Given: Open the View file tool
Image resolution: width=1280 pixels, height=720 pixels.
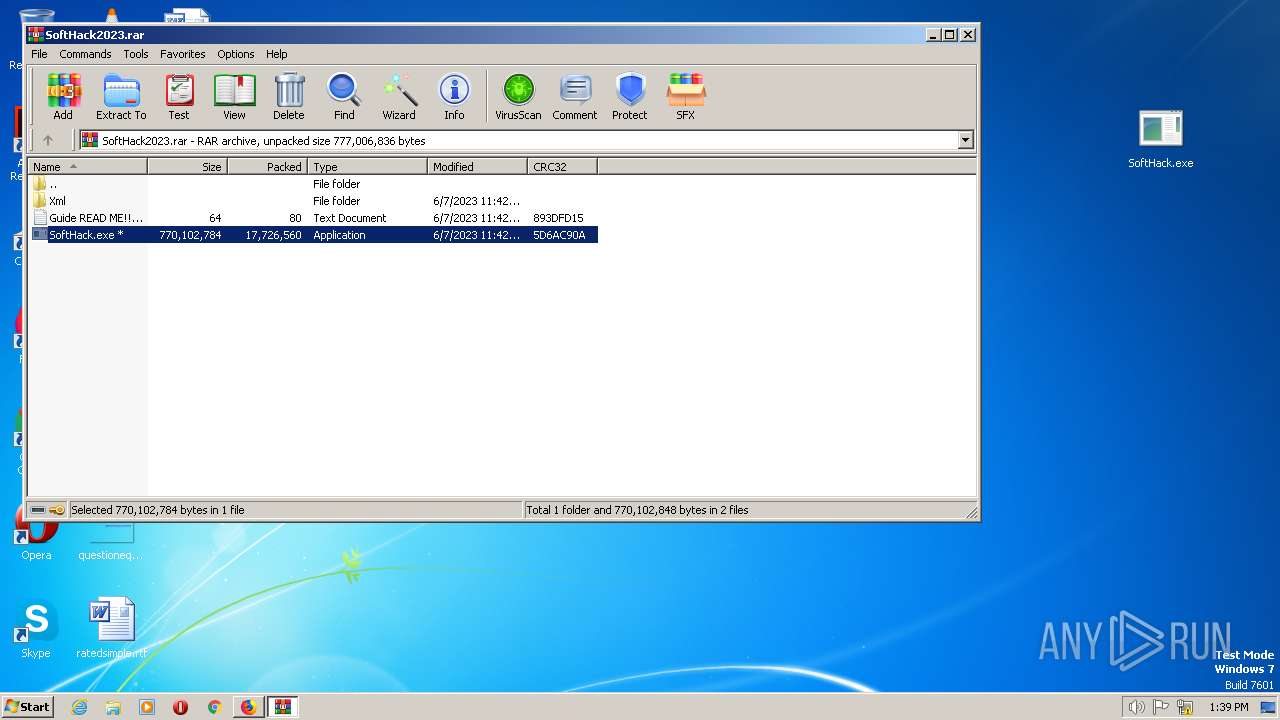Looking at the screenshot, I should 234,96.
